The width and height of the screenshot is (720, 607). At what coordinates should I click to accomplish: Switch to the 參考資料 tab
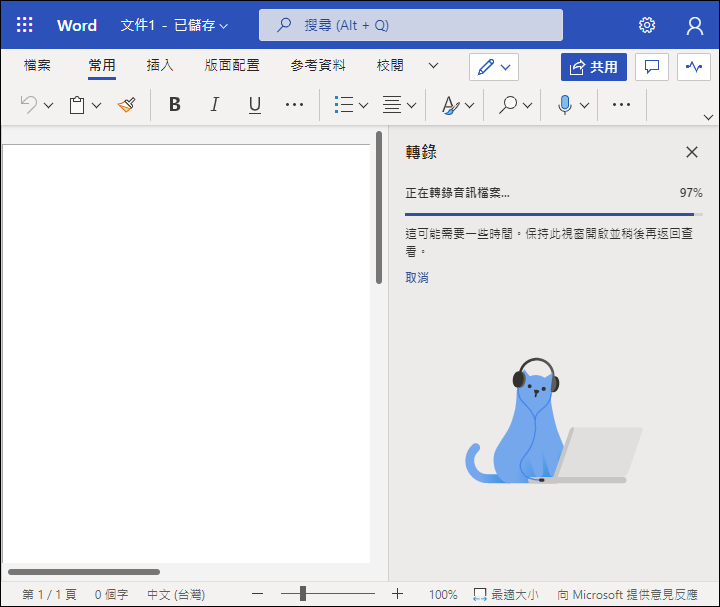point(318,66)
